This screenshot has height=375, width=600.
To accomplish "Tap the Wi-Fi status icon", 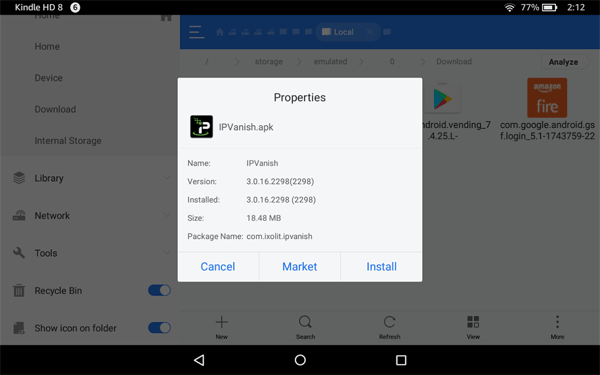I will coord(509,8).
